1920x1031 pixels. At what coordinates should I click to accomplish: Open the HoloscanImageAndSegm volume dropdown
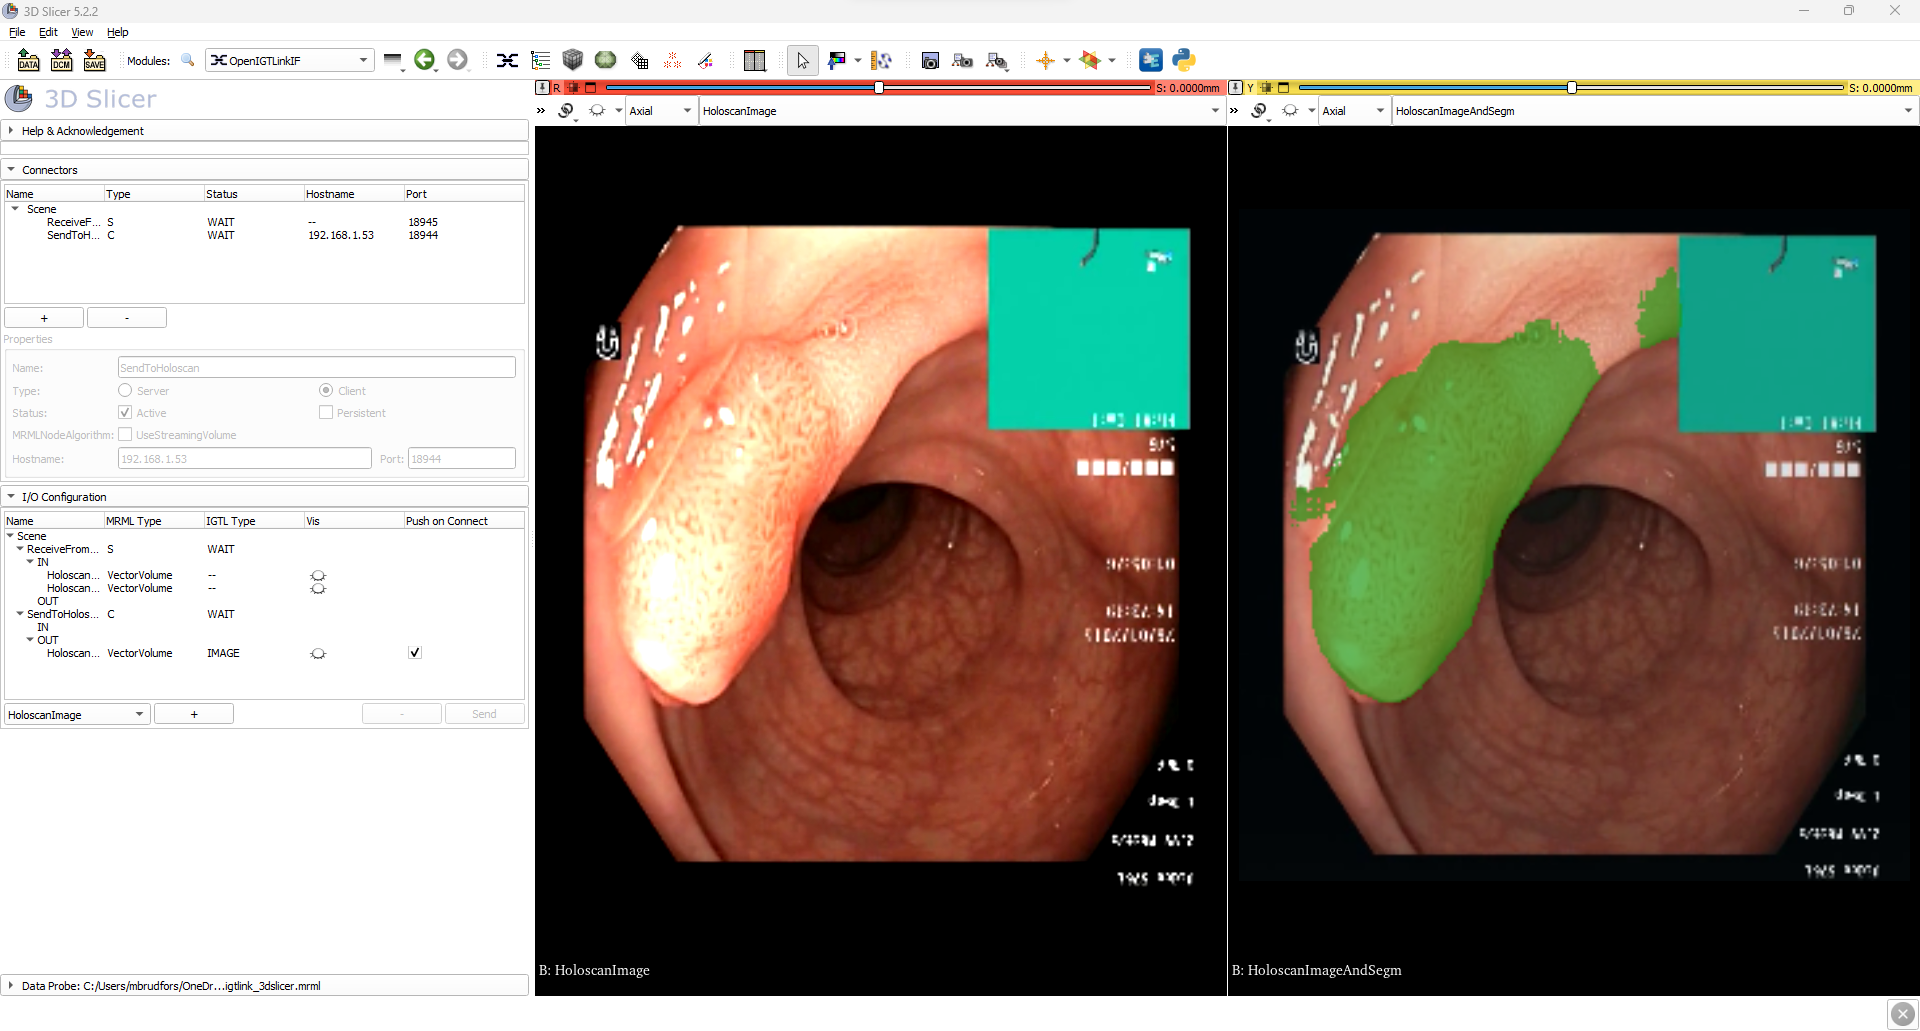(x=1654, y=111)
